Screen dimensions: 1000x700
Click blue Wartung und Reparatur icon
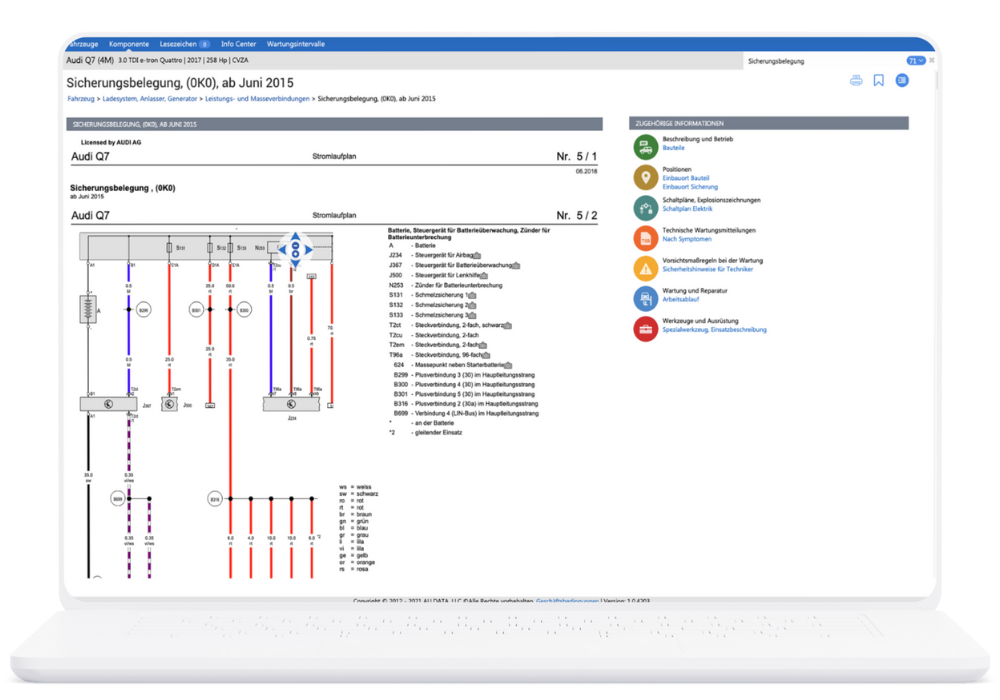(645, 298)
